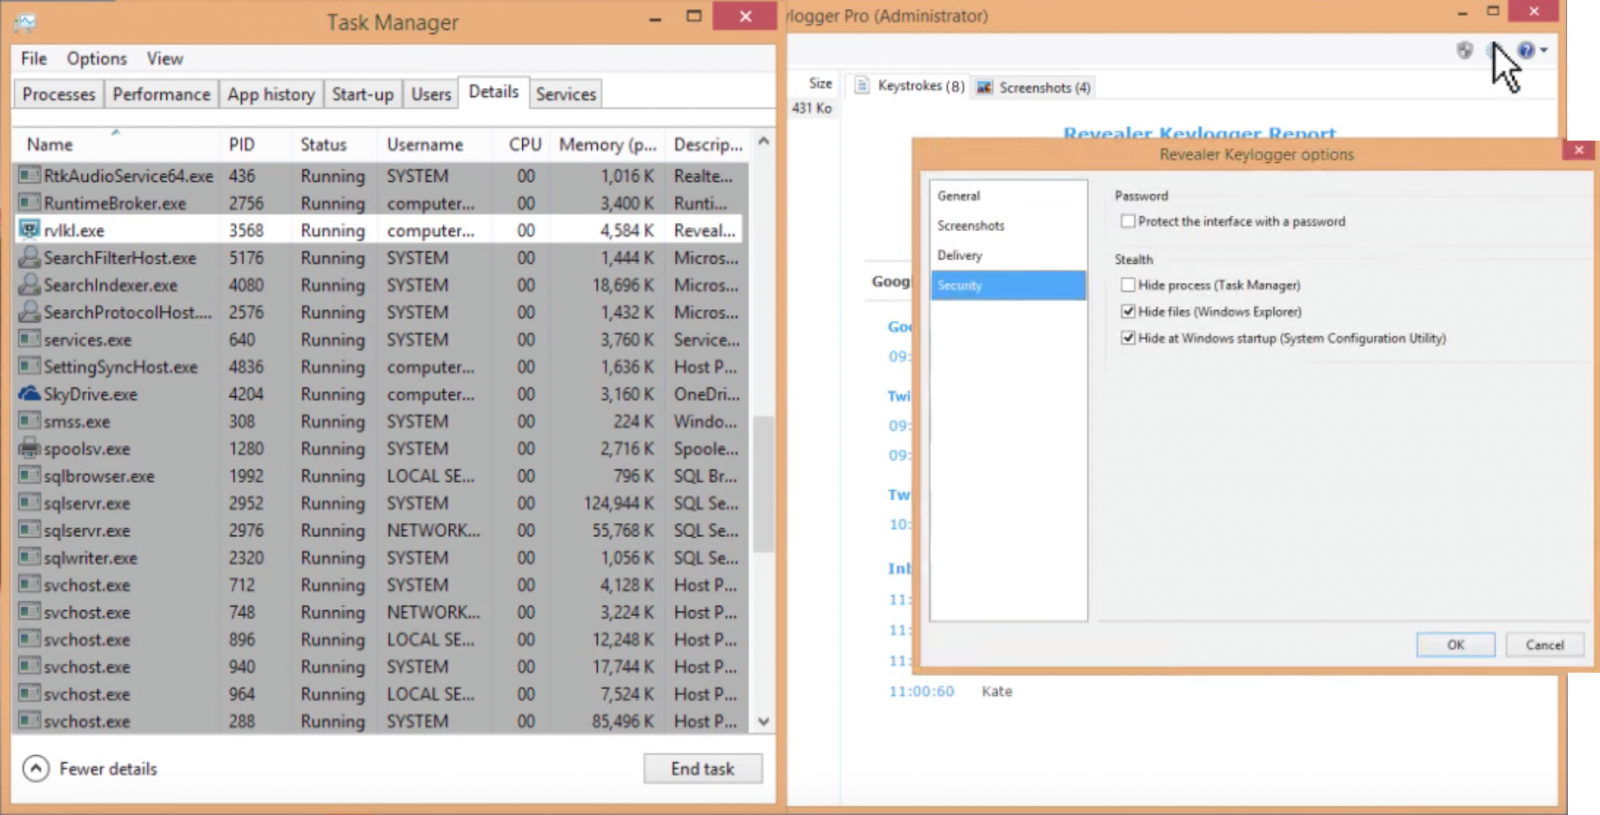Toggle Protect the interface with a password
The height and width of the screenshot is (815, 1600).
[1128, 222]
